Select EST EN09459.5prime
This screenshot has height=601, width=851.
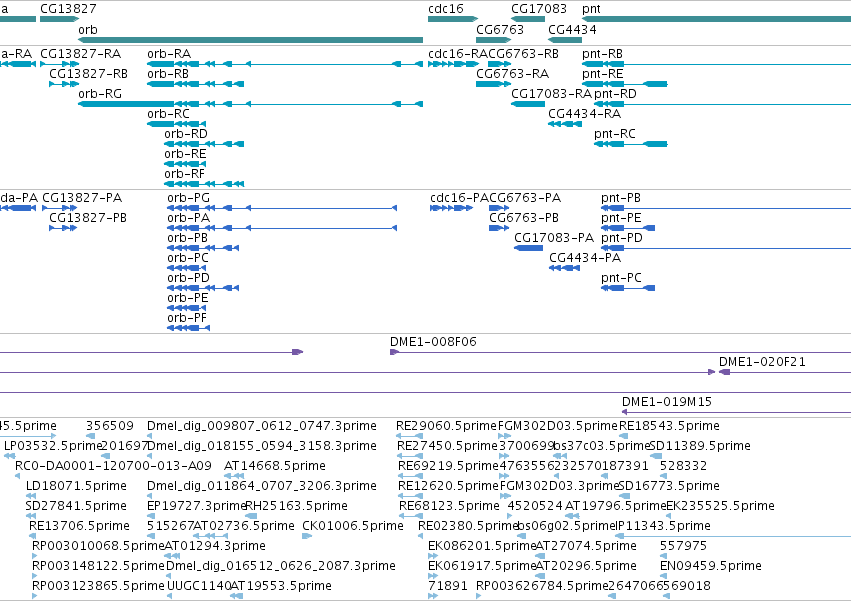711,566
